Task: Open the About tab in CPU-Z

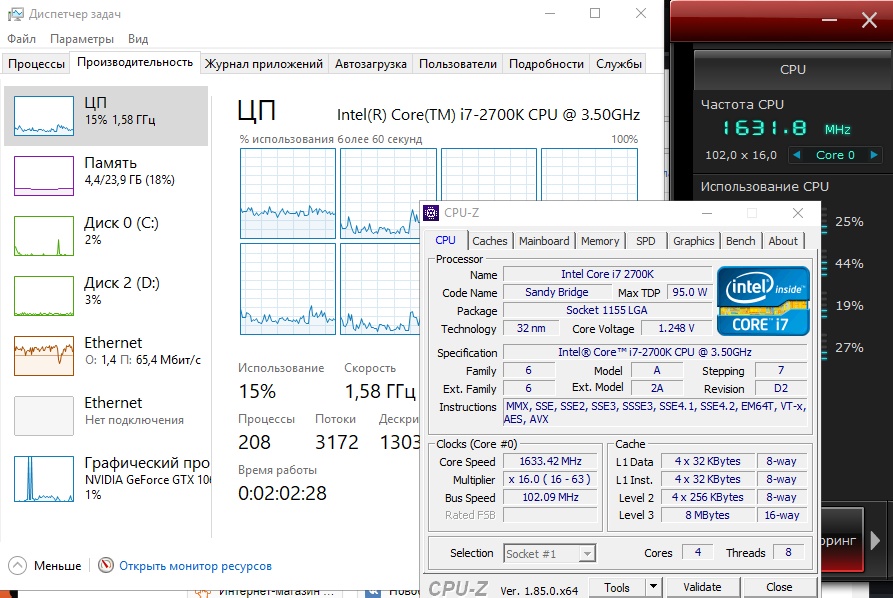Action: (783, 241)
